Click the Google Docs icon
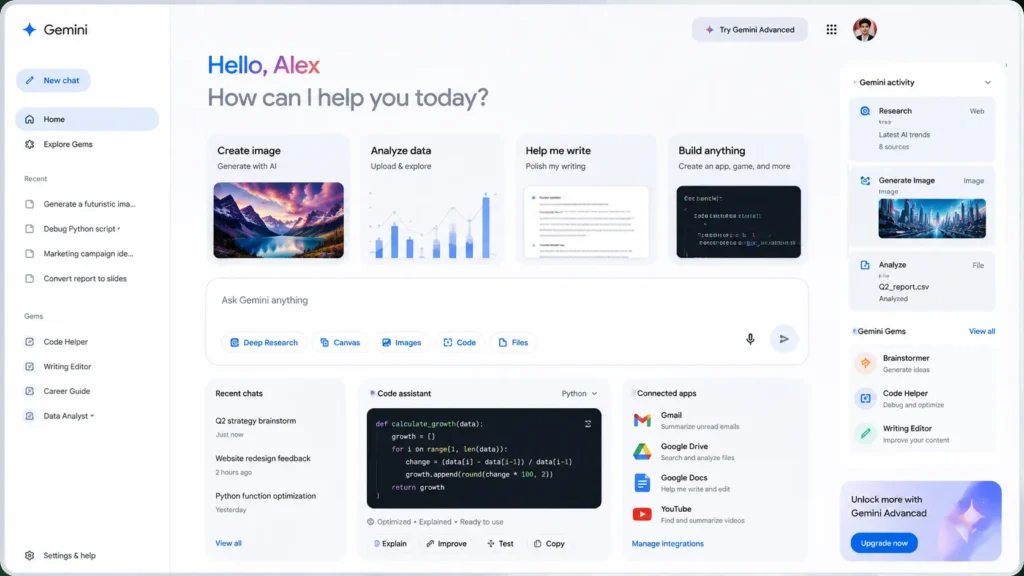 tap(642, 483)
